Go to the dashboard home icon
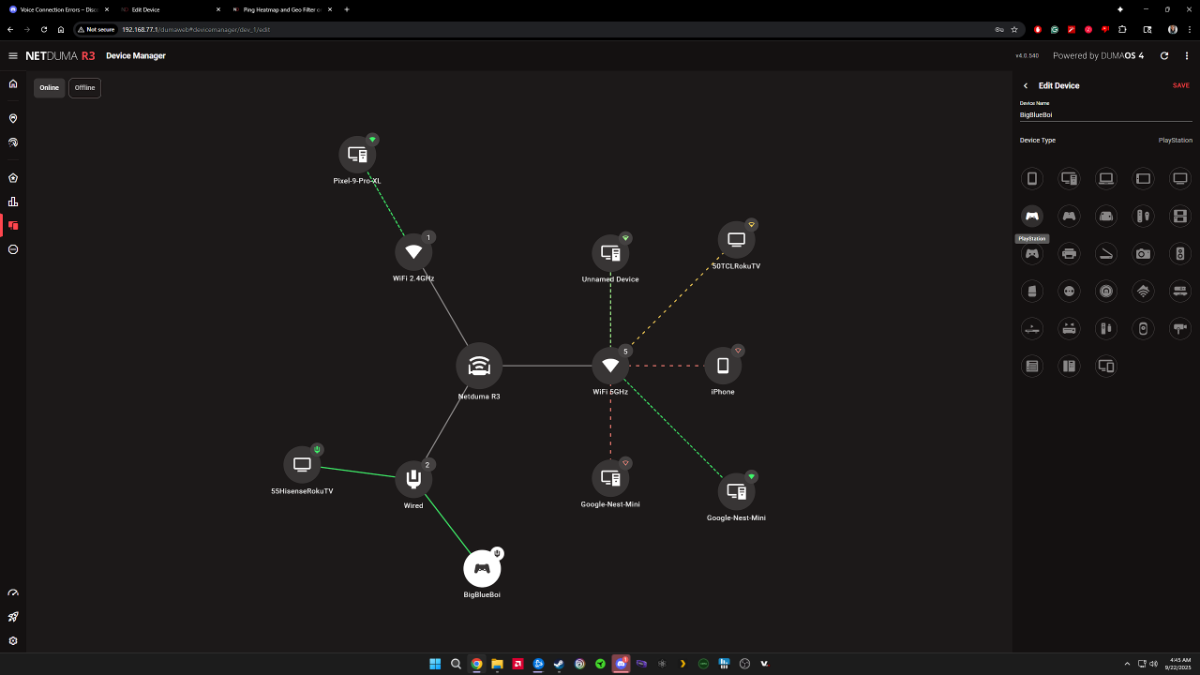This screenshot has height=675, width=1200. click(13, 84)
